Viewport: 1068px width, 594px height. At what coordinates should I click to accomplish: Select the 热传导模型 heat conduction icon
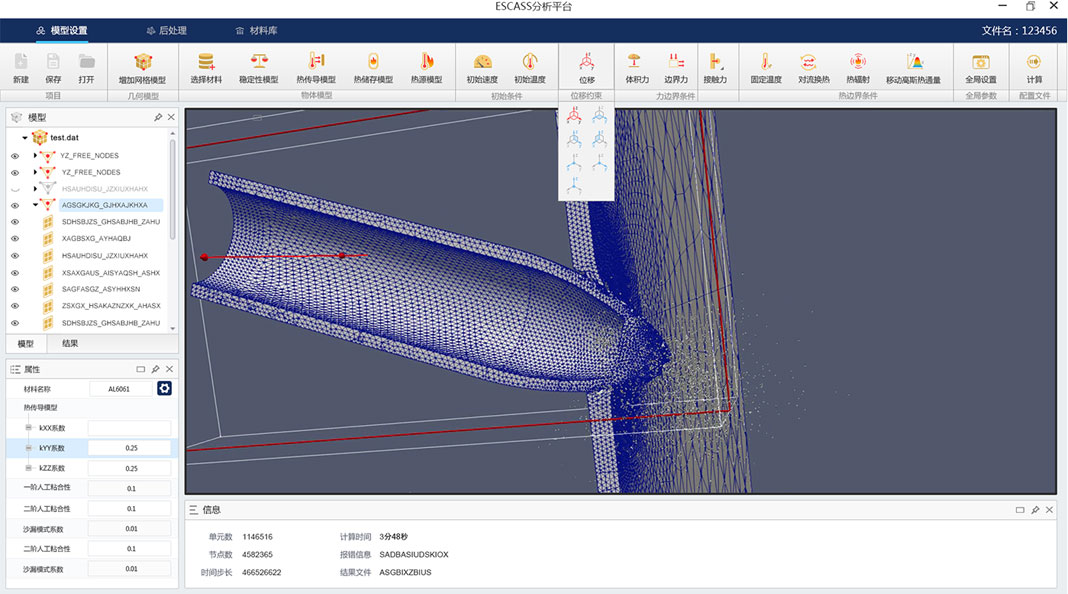(x=316, y=62)
